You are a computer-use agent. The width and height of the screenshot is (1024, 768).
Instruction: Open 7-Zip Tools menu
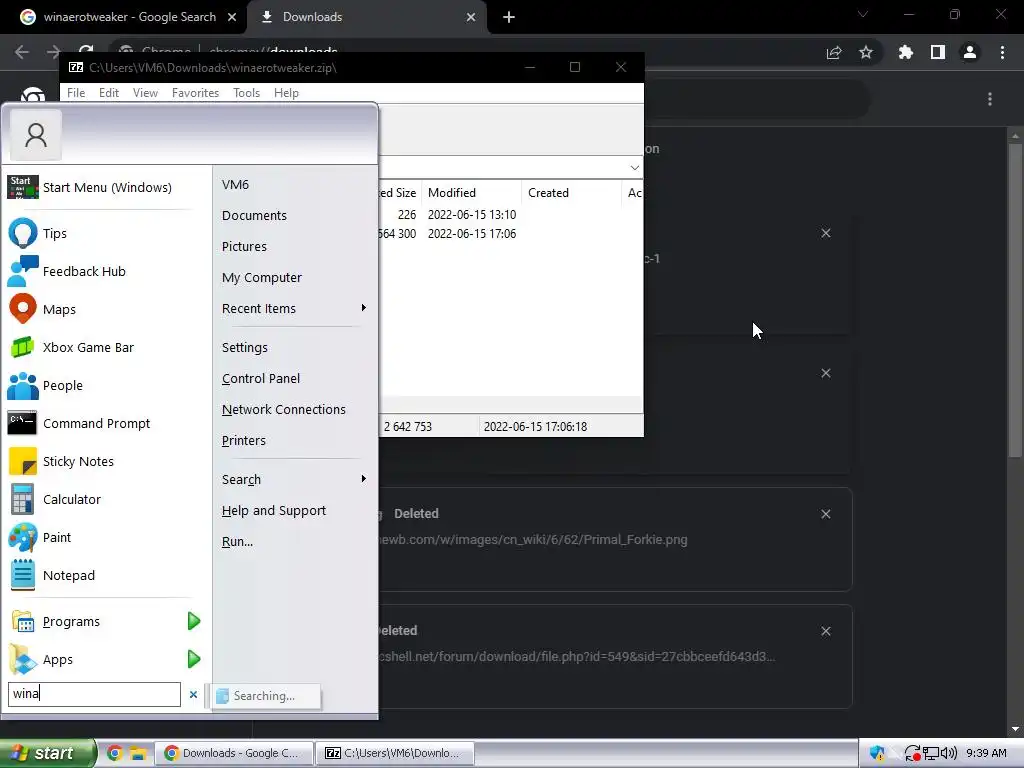246,93
